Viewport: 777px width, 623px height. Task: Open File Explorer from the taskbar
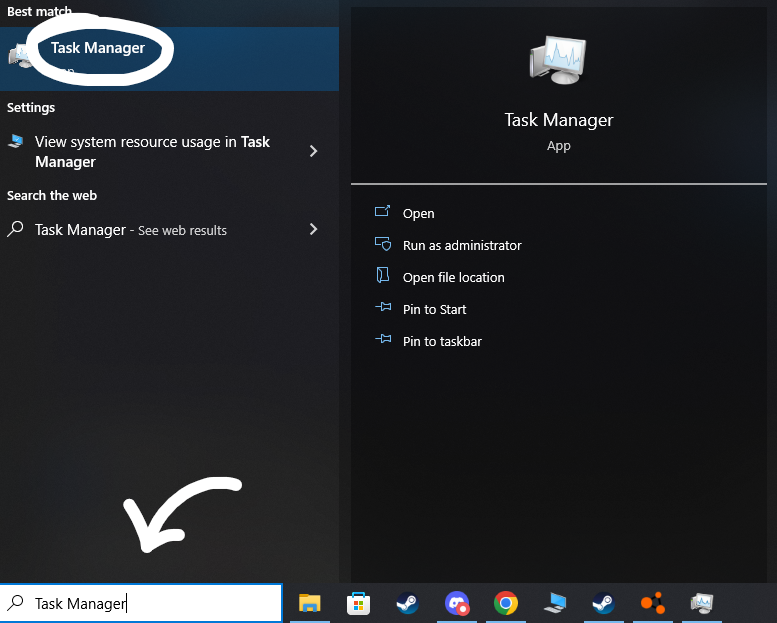tap(310, 603)
